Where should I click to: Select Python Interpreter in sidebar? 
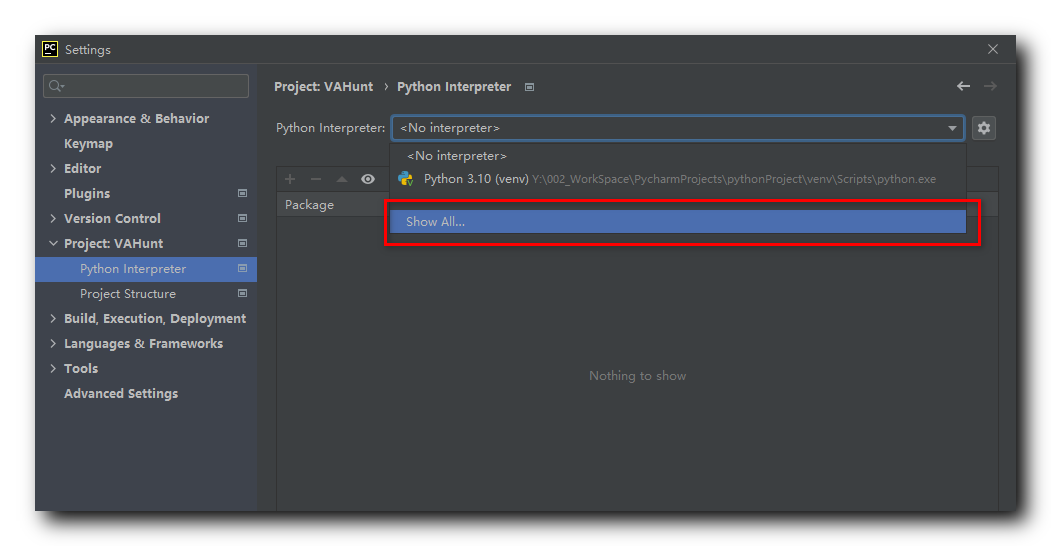tap(146, 269)
